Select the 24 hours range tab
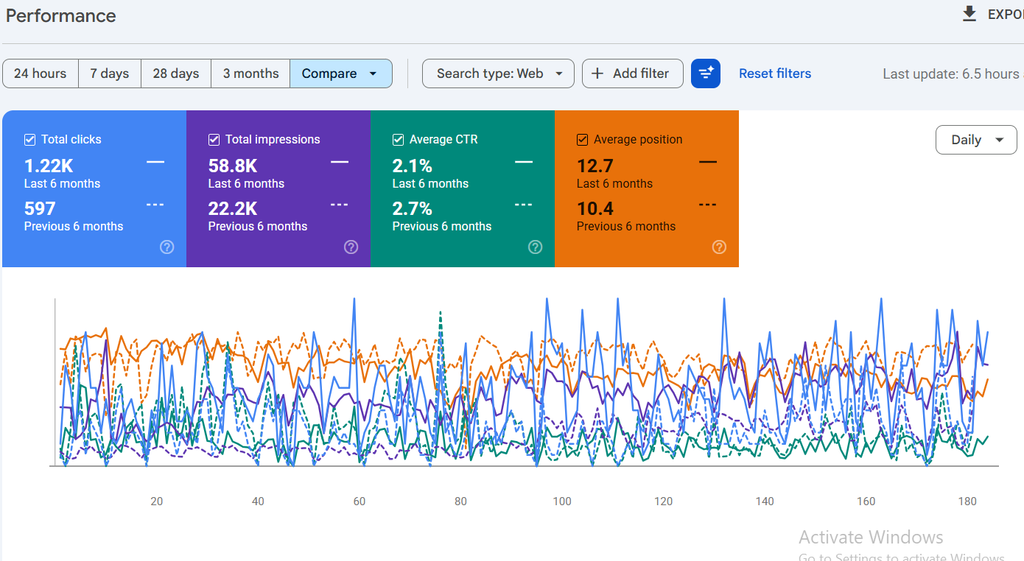This screenshot has height=561, width=1024. point(40,73)
